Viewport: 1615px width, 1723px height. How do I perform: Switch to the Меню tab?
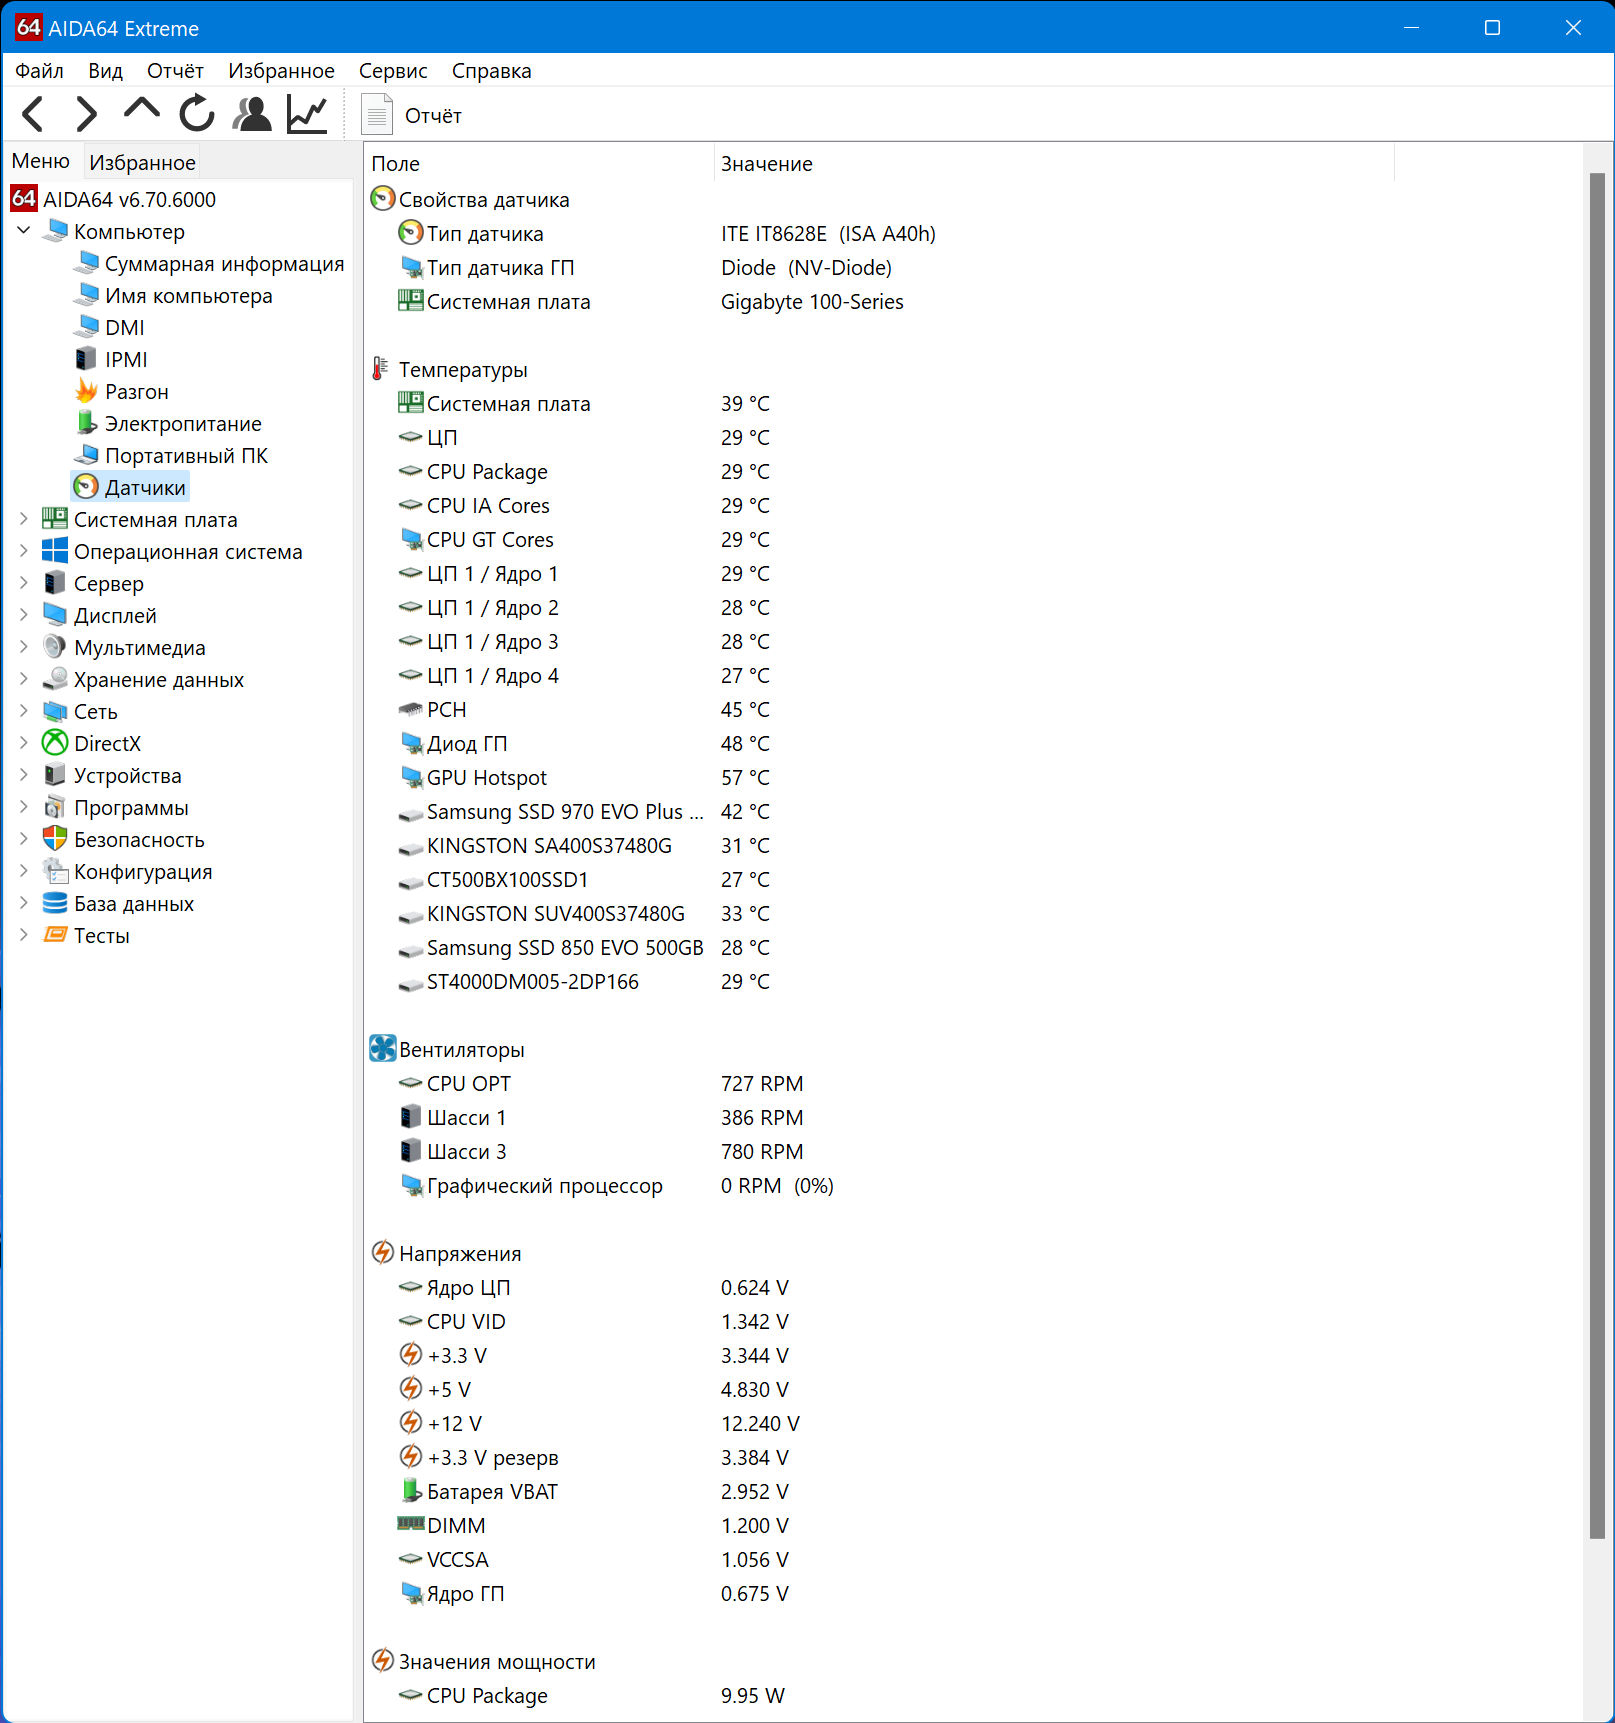point(41,161)
